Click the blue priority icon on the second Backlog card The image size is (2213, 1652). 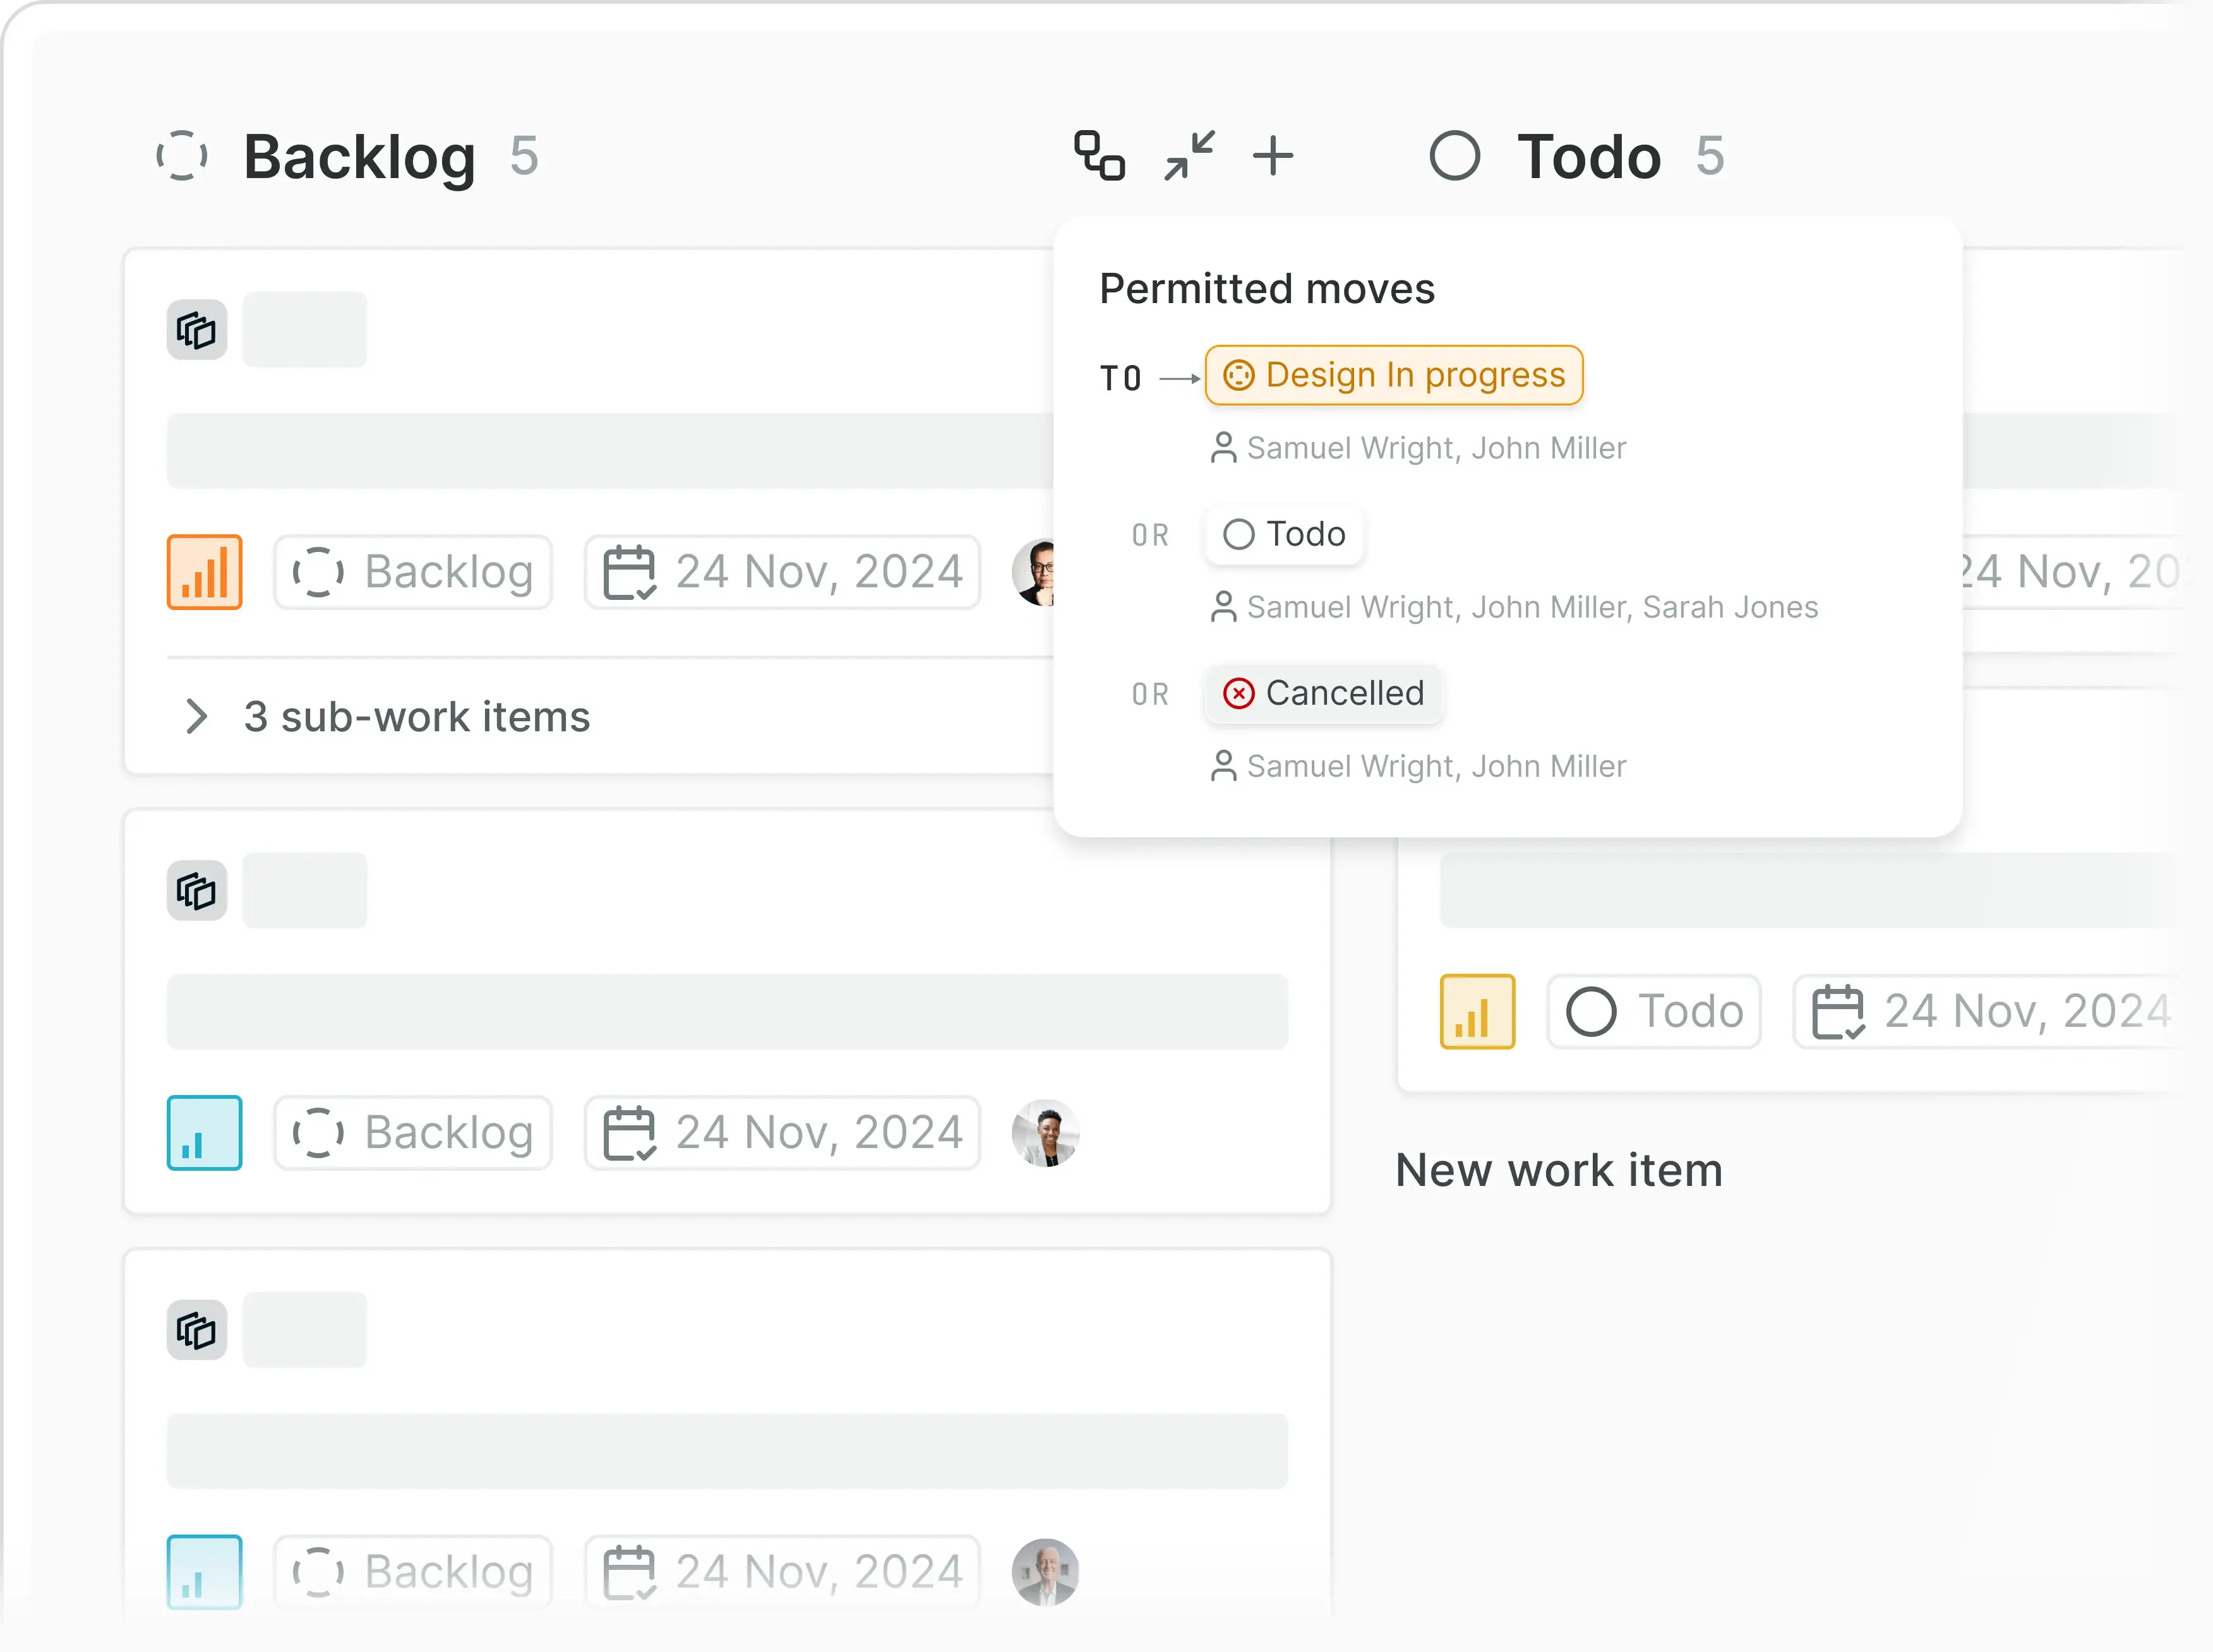(x=204, y=1132)
